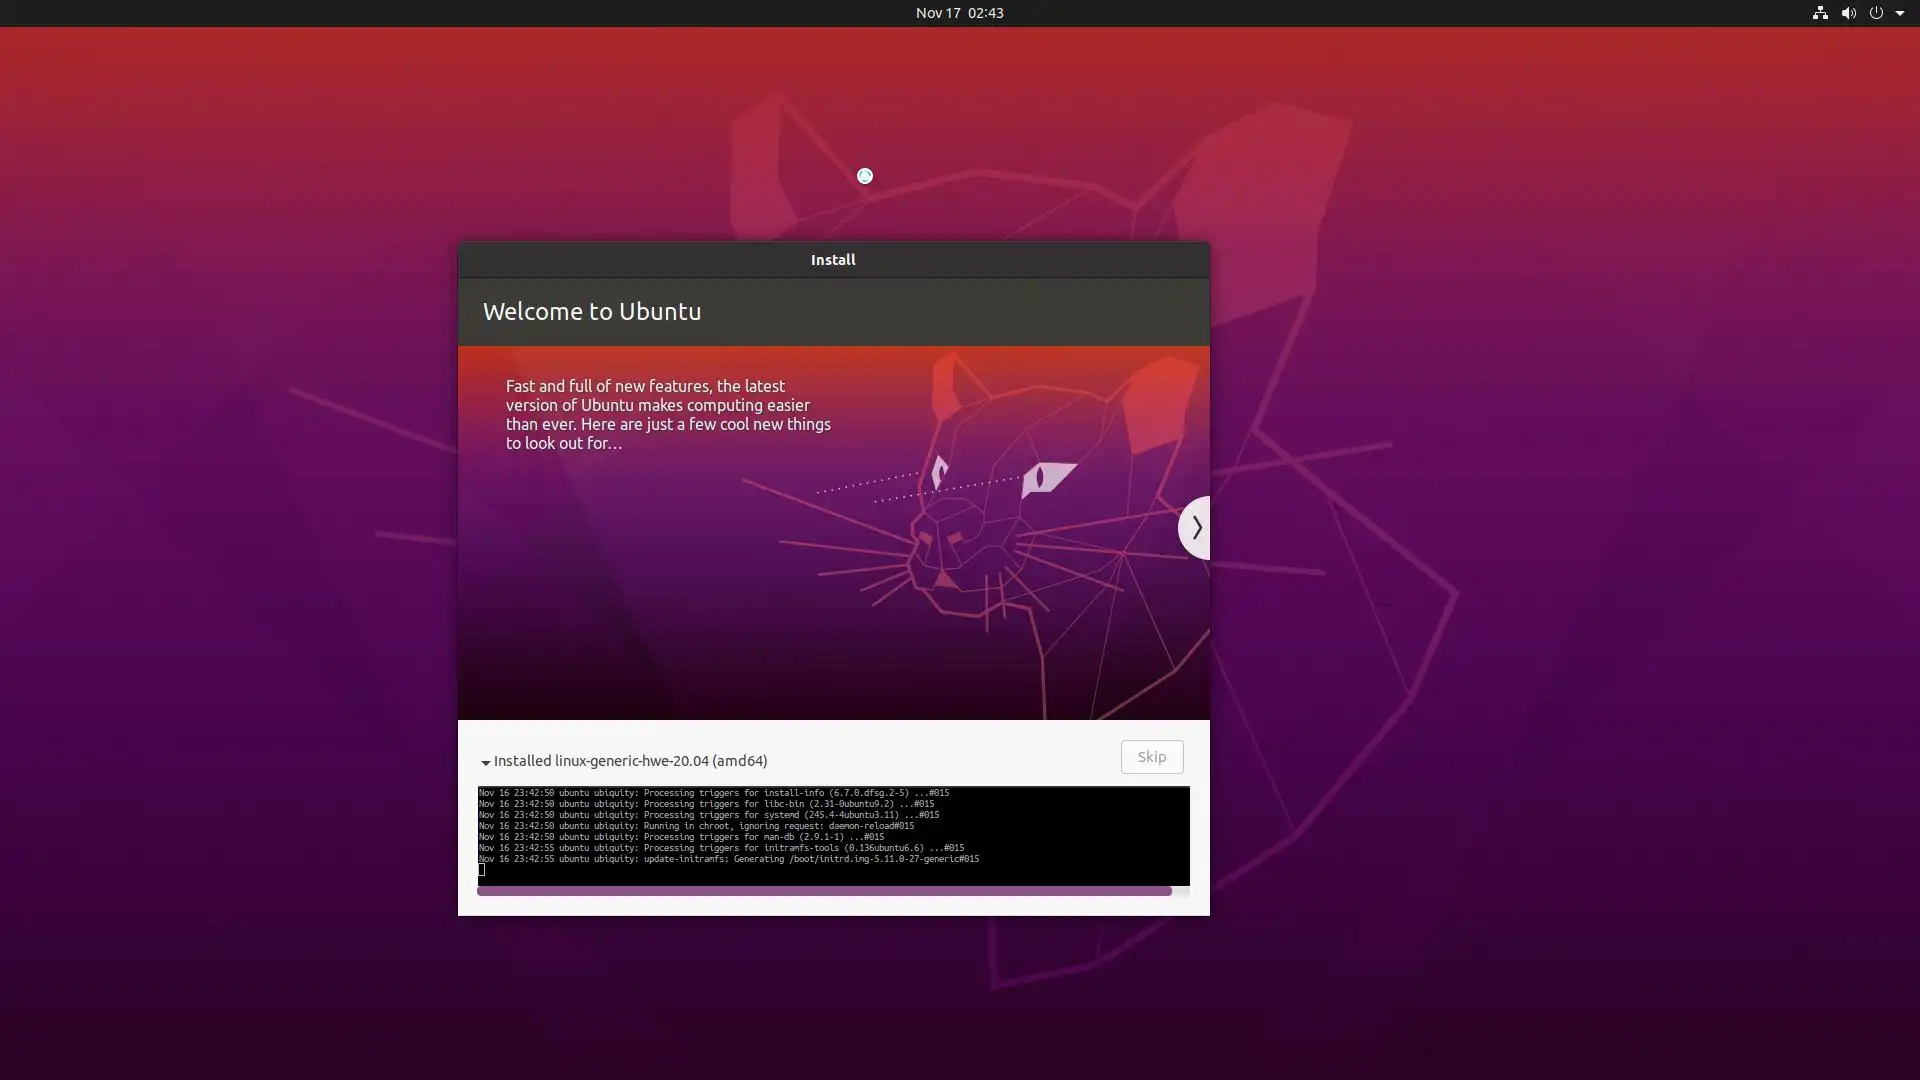Click the installation progress bar
Image resolution: width=1920 pixels, height=1080 pixels.
click(823, 891)
